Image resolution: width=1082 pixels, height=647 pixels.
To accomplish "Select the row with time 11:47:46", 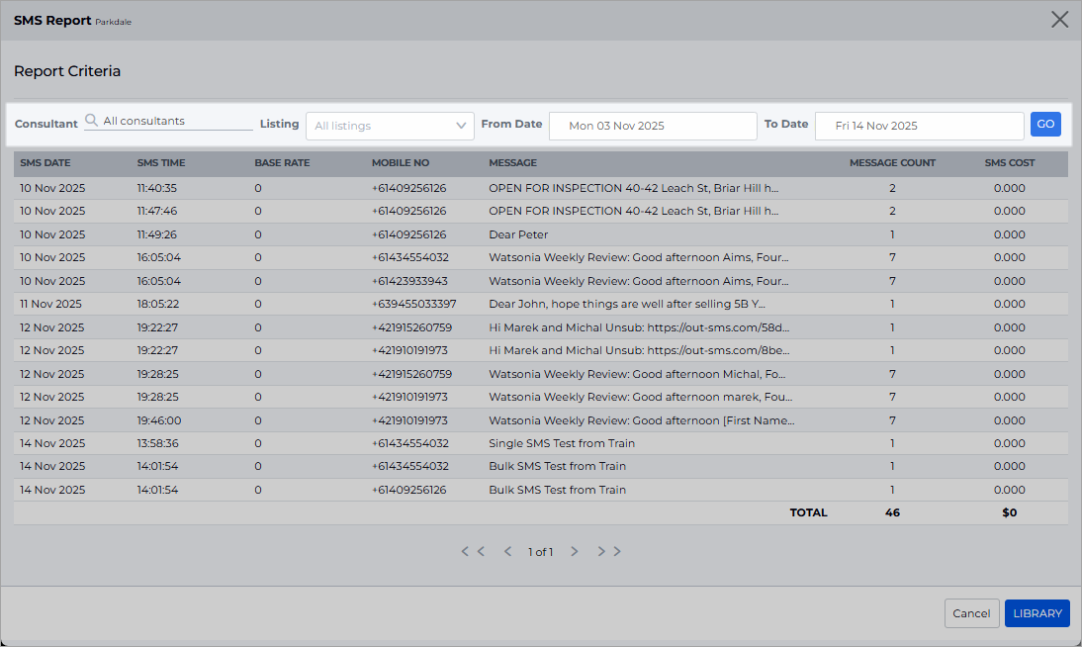I will point(540,211).
